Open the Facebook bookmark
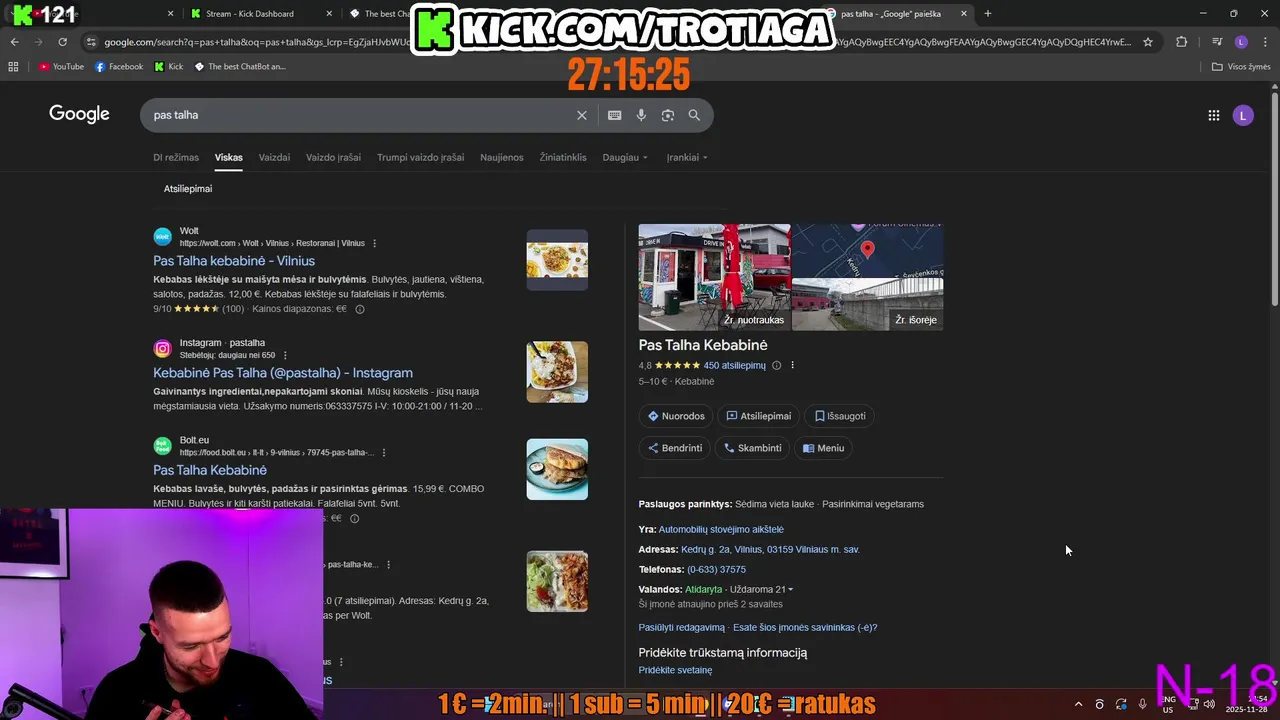This screenshot has height=720, width=1280. click(119, 67)
